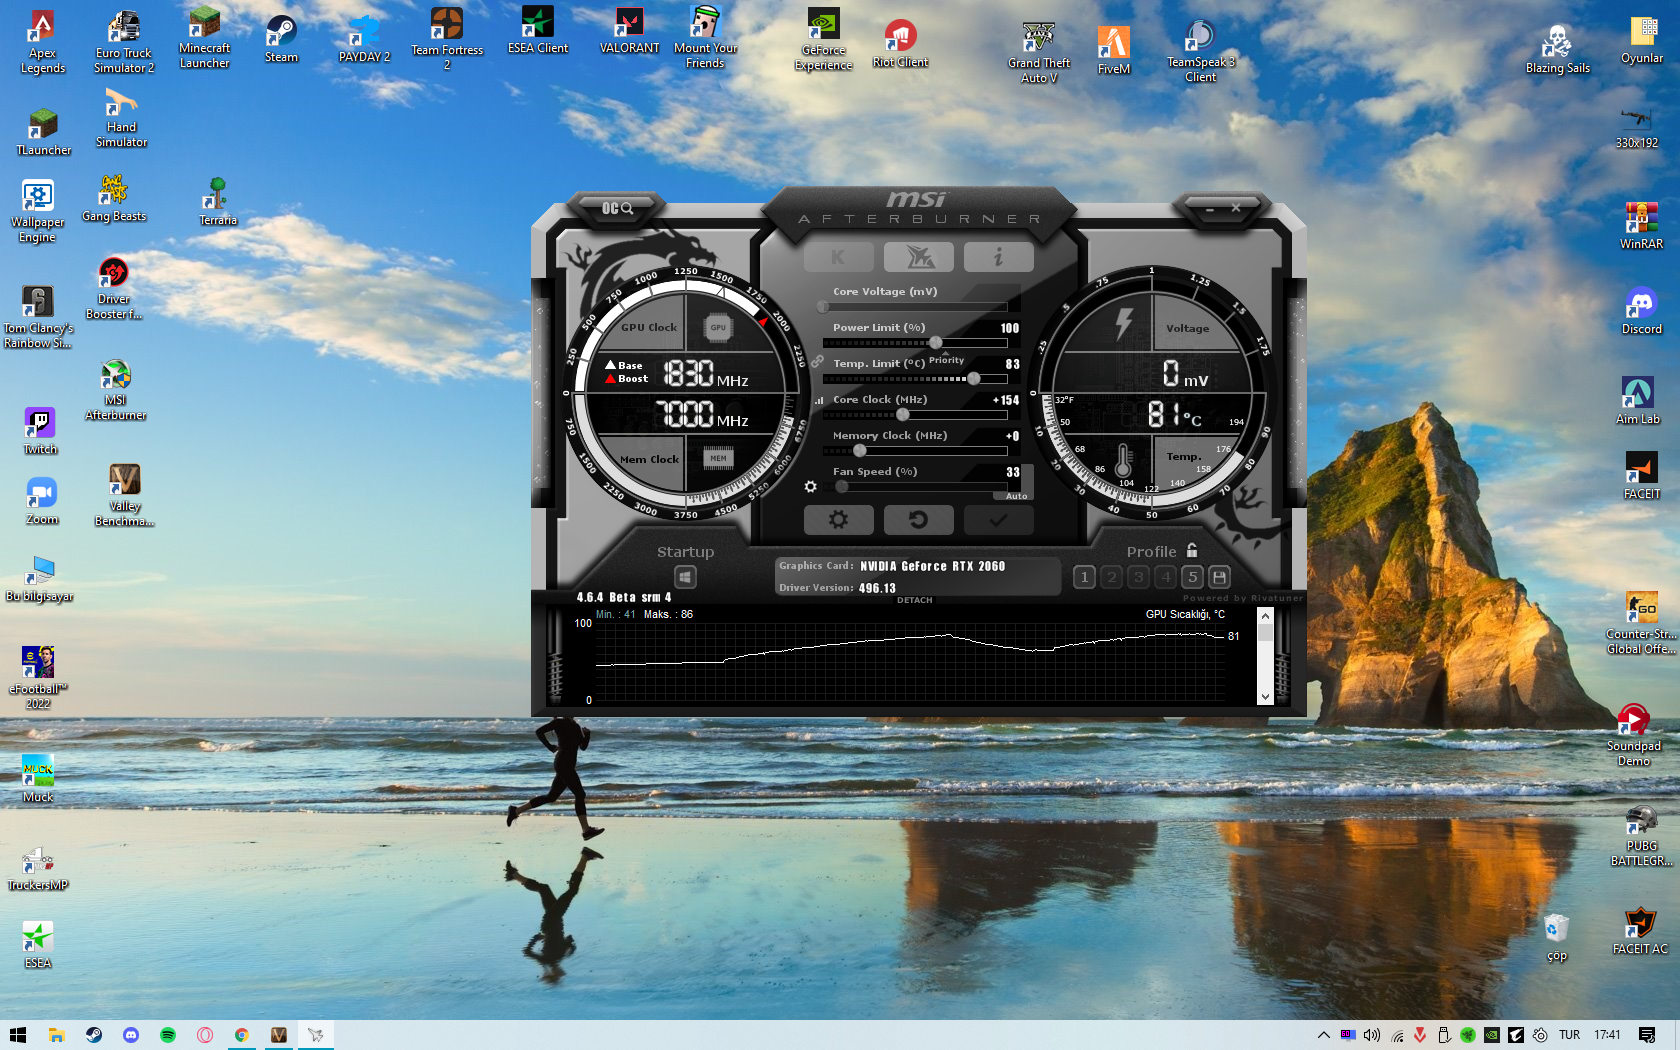Toggle Auto fan speed mode

coord(1016,496)
